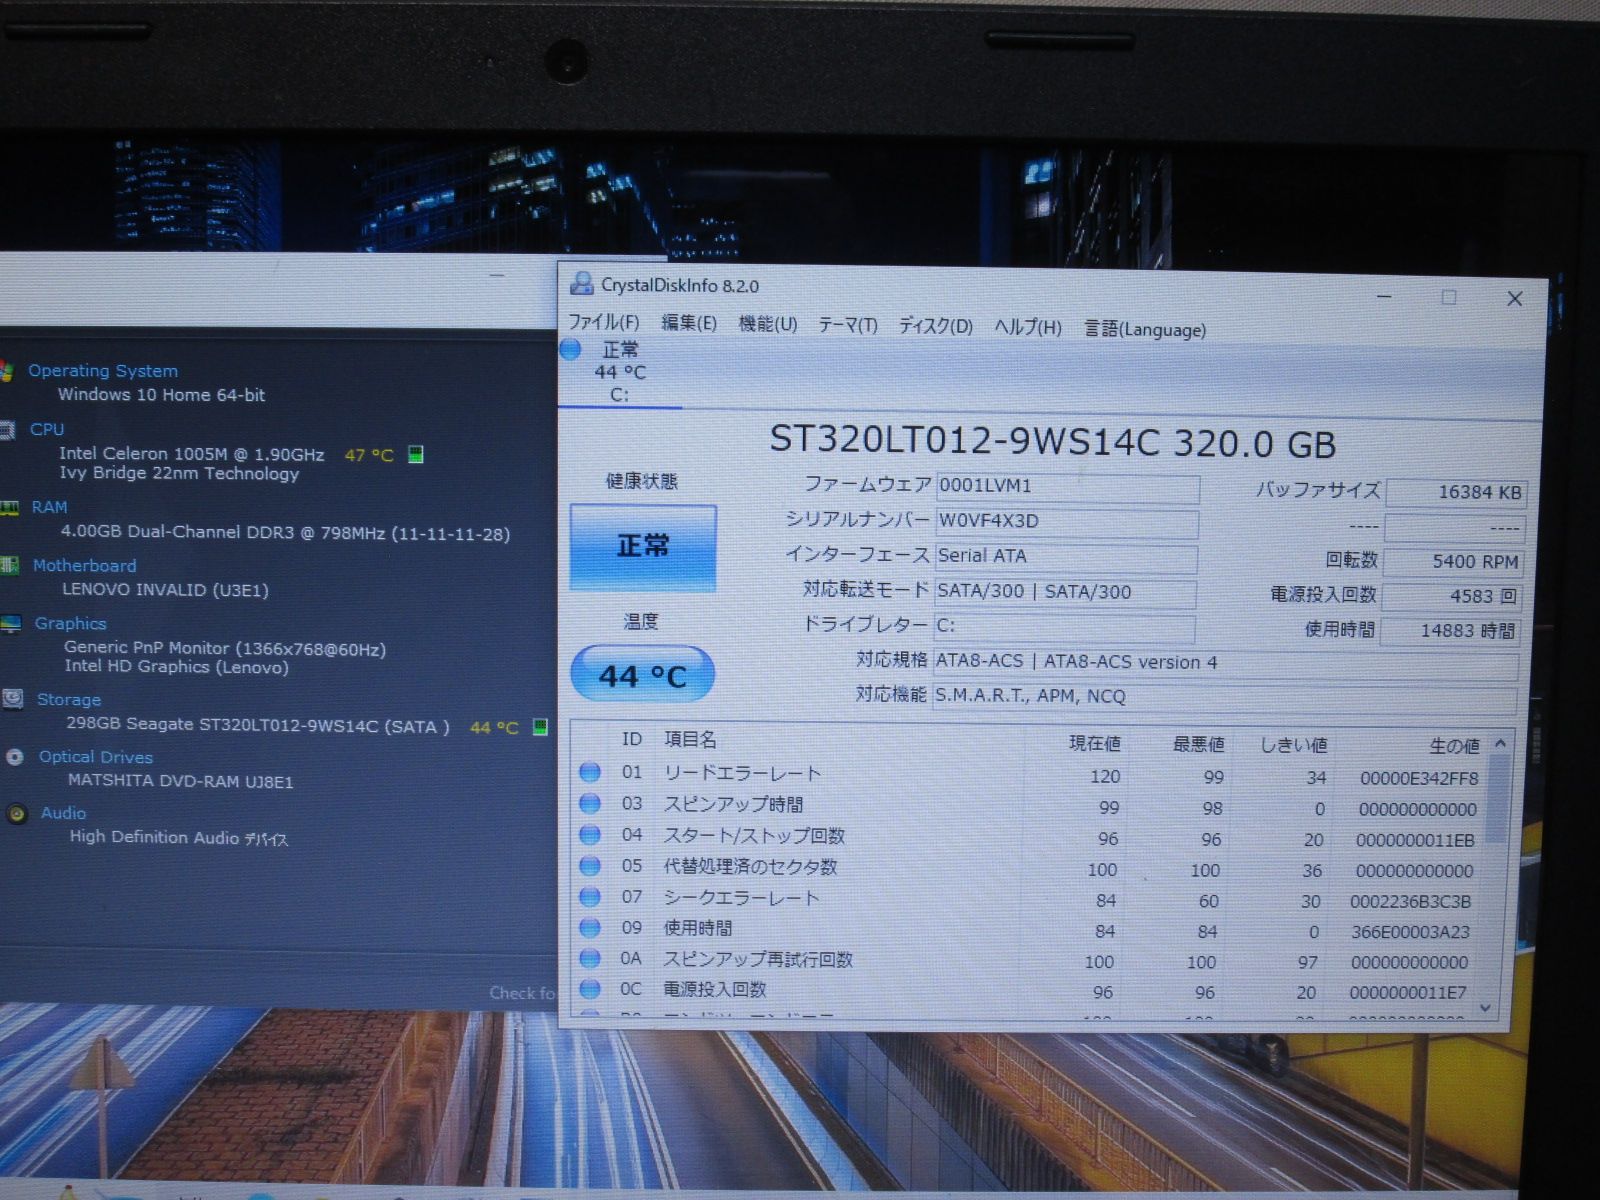Image resolution: width=1600 pixels, height=1200 pixels.
Task: Click the 4583 回 power-on count field
Action: point(1452,596)
